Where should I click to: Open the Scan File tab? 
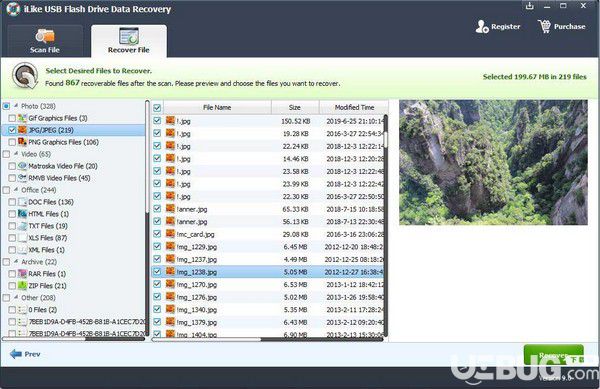tap(45, 41)
